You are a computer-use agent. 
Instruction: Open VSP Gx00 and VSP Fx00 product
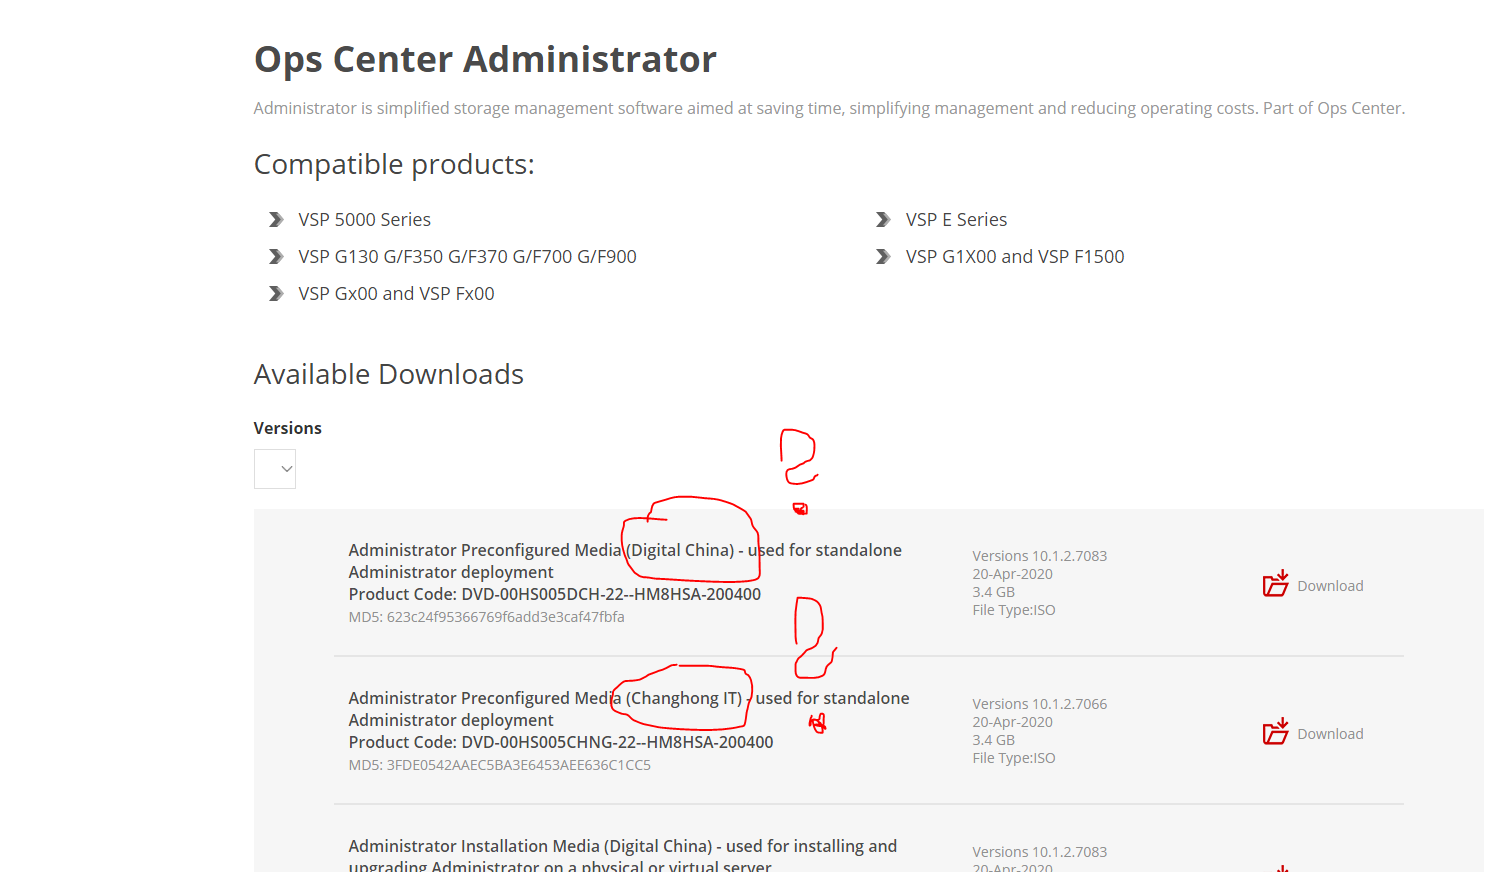pyautogui.click(x=396, y=294)
